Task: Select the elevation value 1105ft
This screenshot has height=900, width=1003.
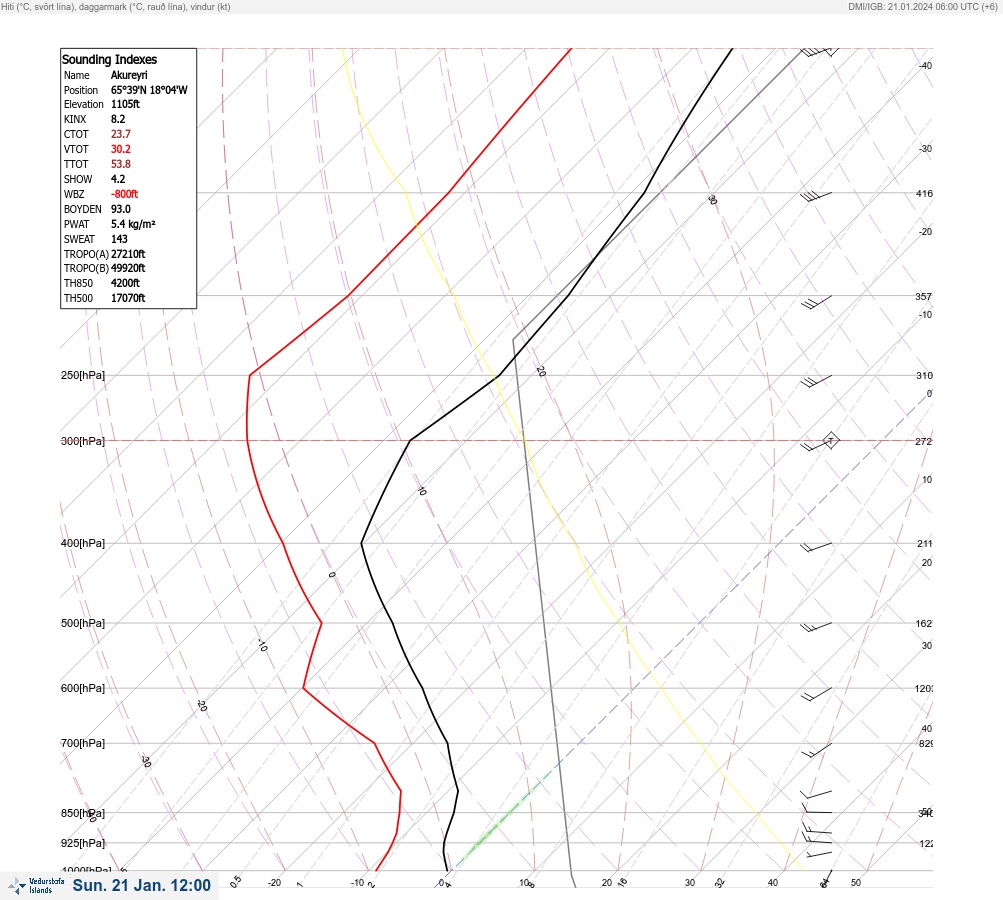Action: coord(125,104)
